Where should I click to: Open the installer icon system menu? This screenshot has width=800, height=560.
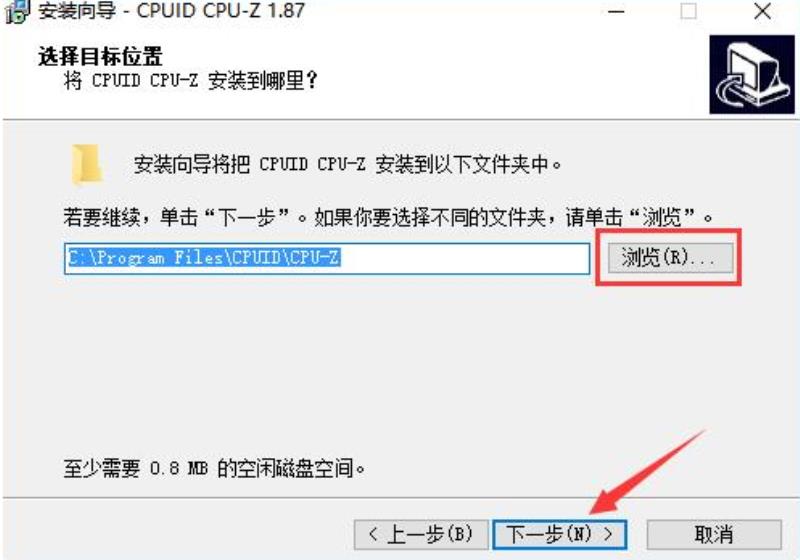tap(16, 11)
